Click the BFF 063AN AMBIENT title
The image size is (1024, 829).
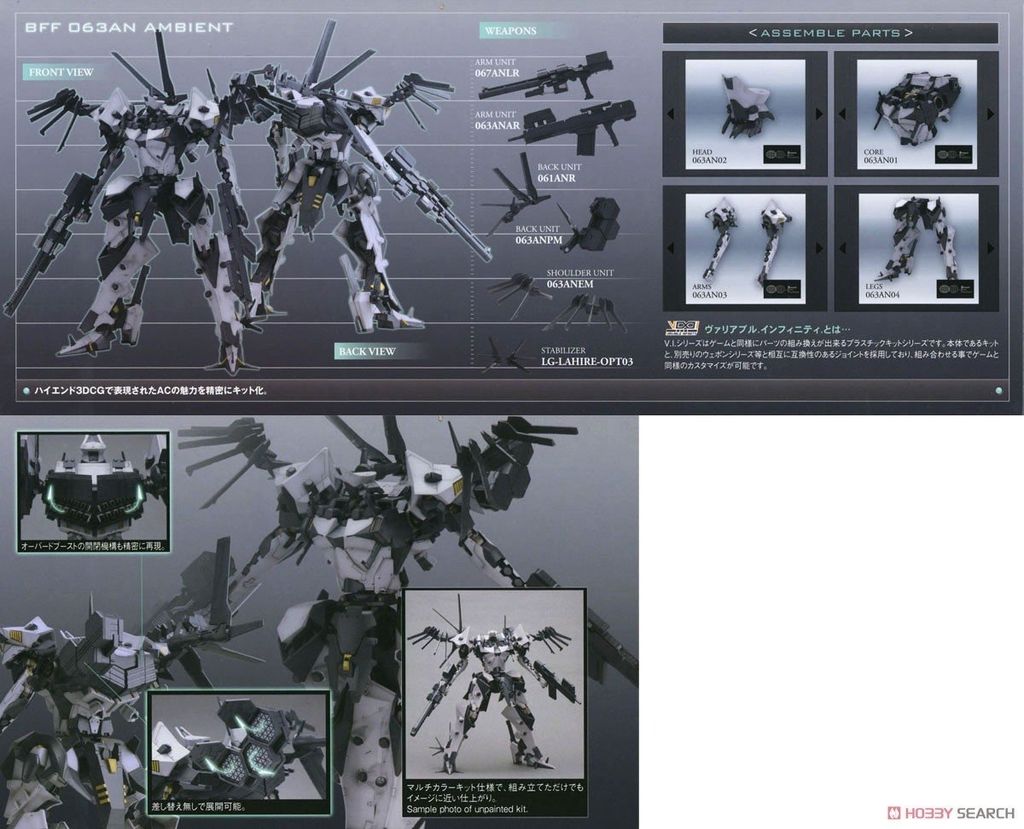129,27
